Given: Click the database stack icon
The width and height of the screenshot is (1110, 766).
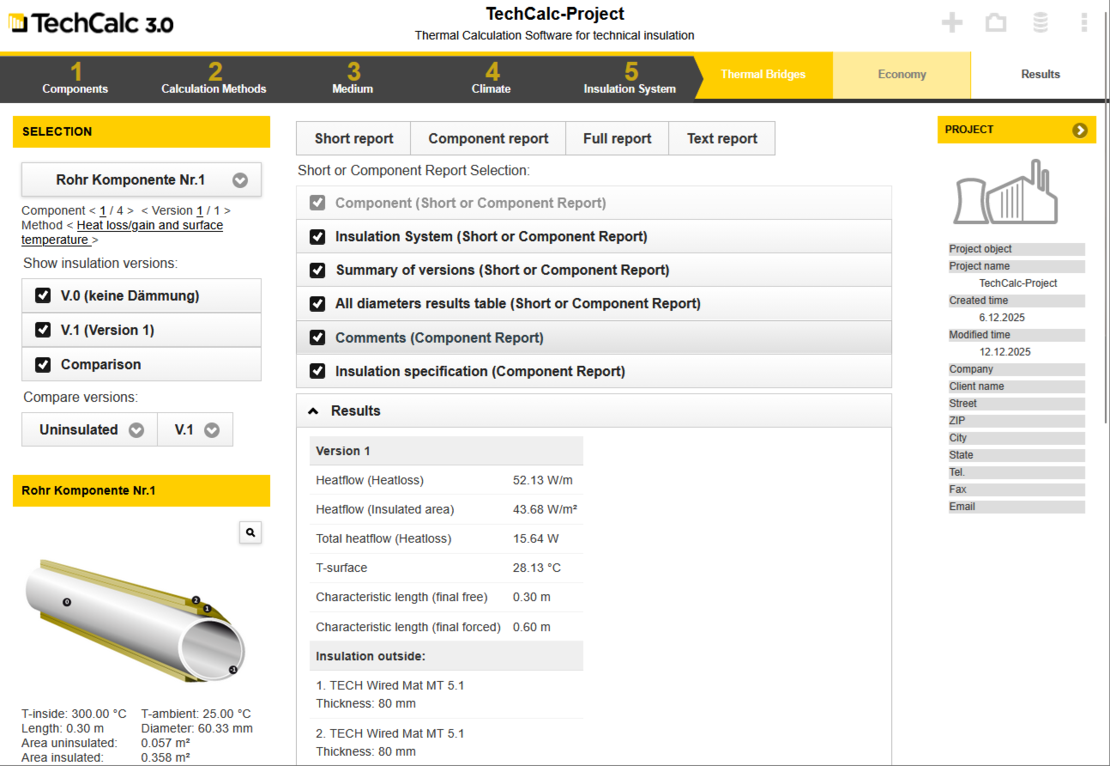Looking at the screenshot, I should (1040, 23).
